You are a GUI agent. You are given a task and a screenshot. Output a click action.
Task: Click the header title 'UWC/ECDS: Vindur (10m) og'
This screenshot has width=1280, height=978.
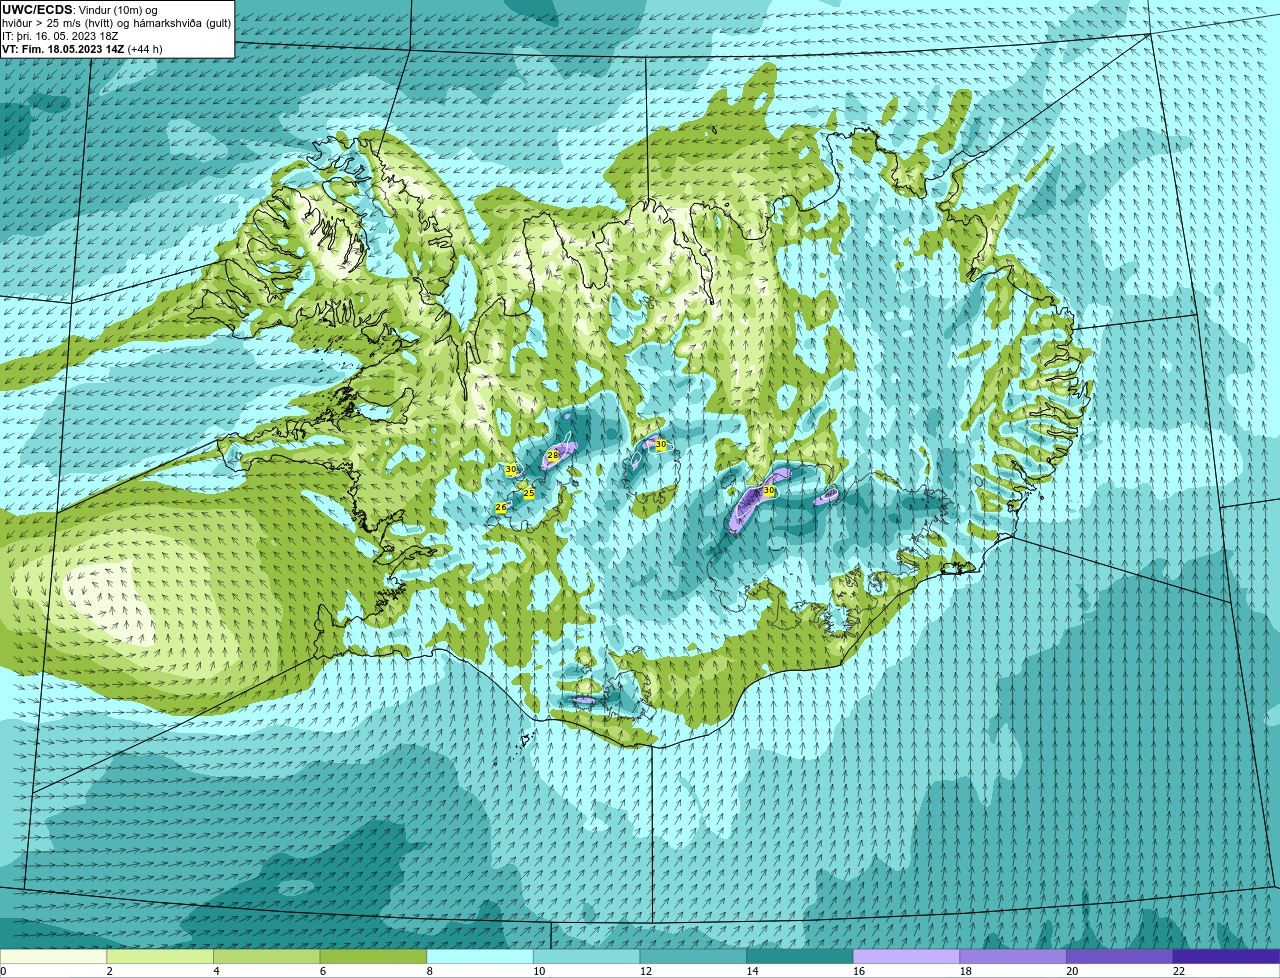click(x=80, y=10)
